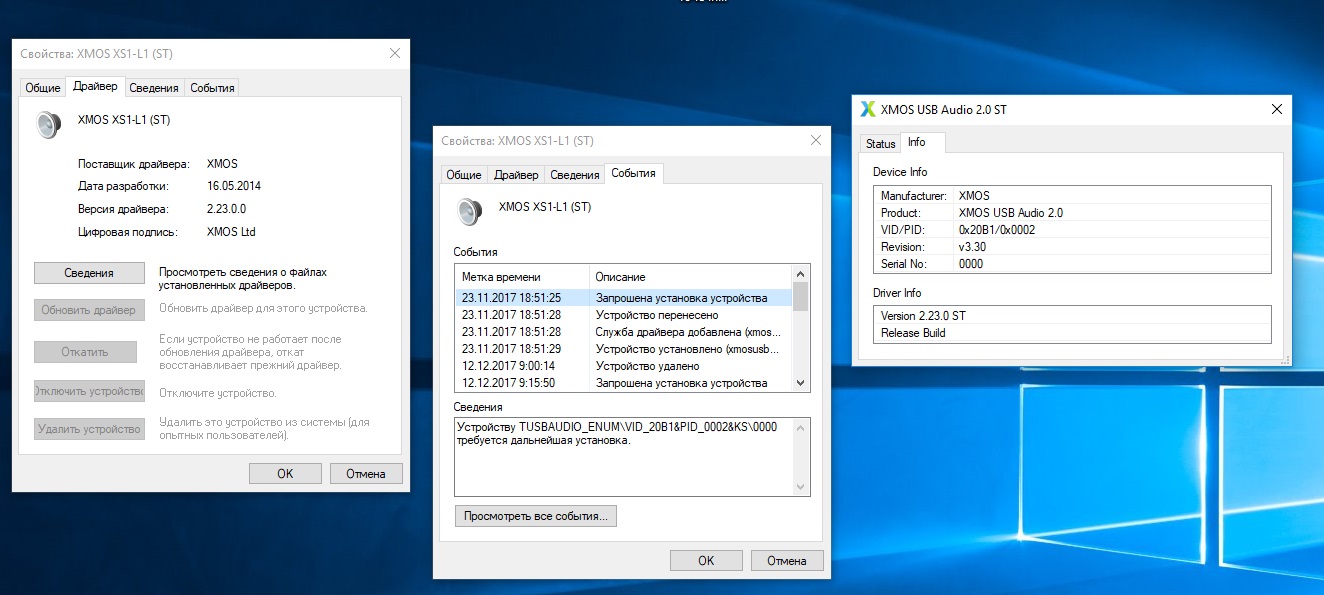Screen dimensions: 1324x595
Task: Select the Устройство удалено event row
Action: point(624,366)
